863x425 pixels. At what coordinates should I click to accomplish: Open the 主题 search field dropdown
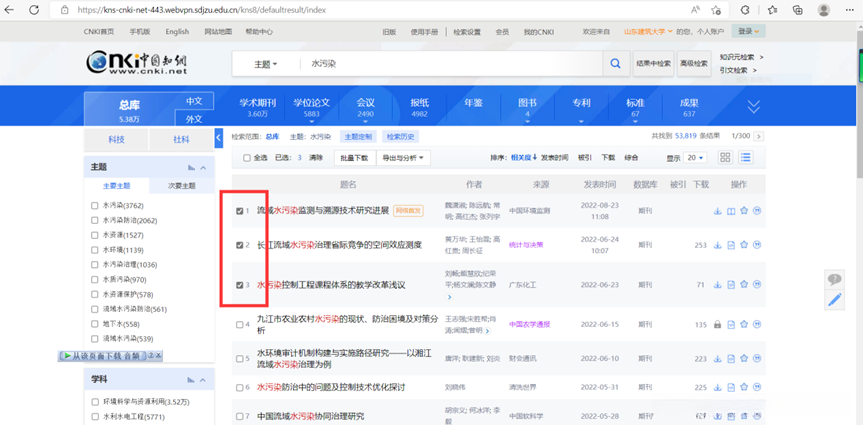click(266, 64)
